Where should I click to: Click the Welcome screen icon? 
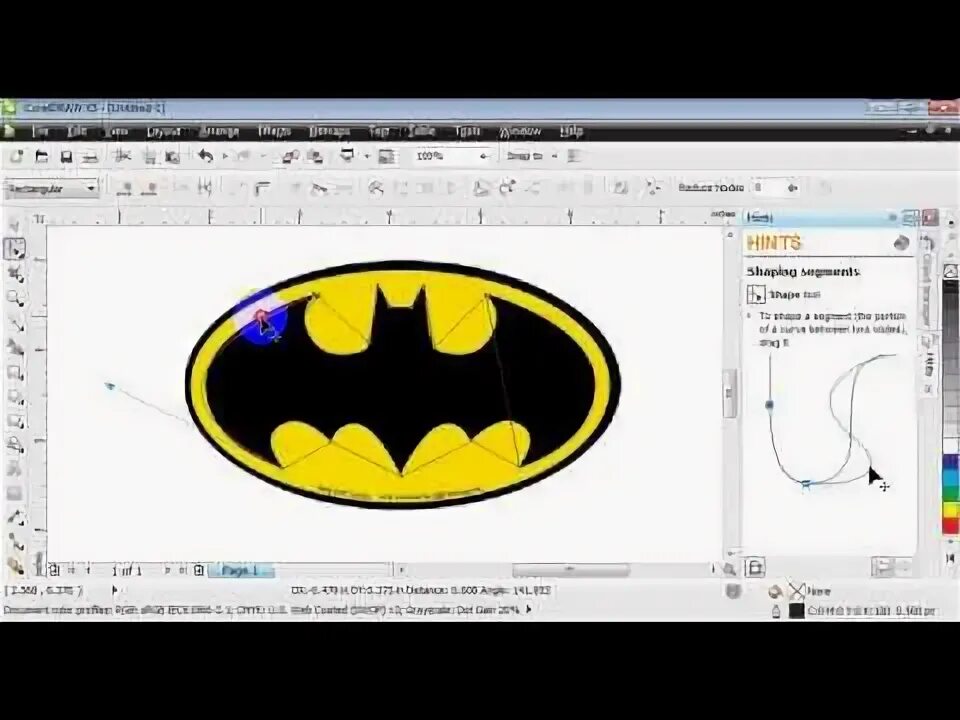tap(387, 157)
